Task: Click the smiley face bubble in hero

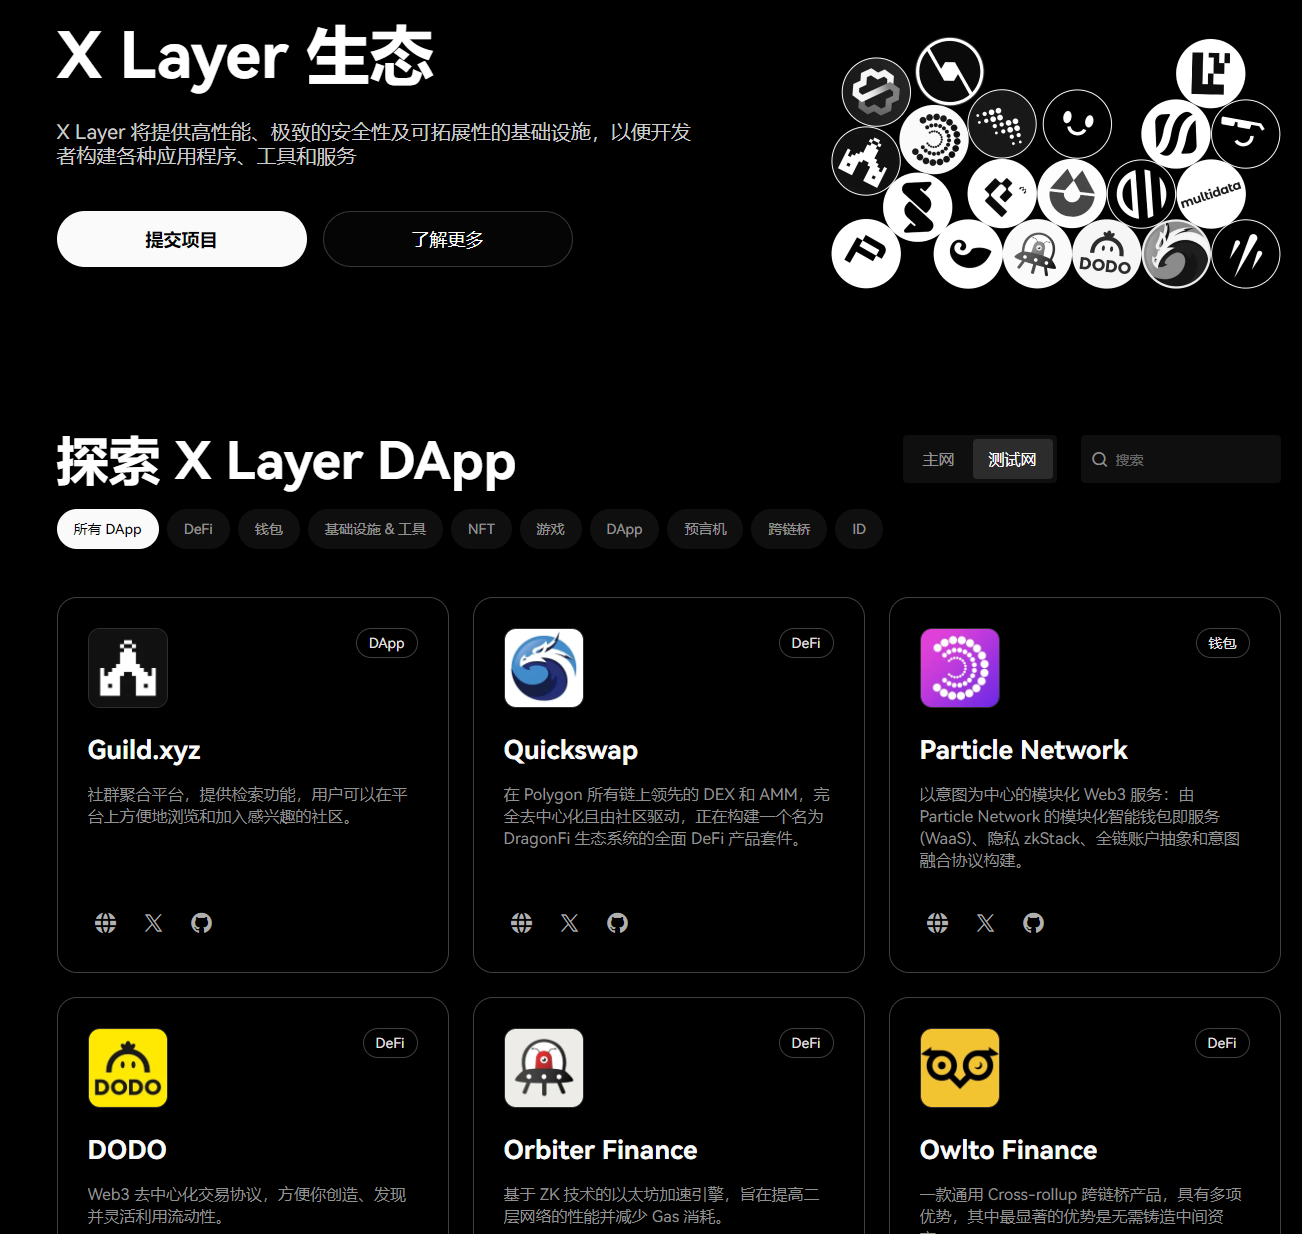Action: 1077,124
